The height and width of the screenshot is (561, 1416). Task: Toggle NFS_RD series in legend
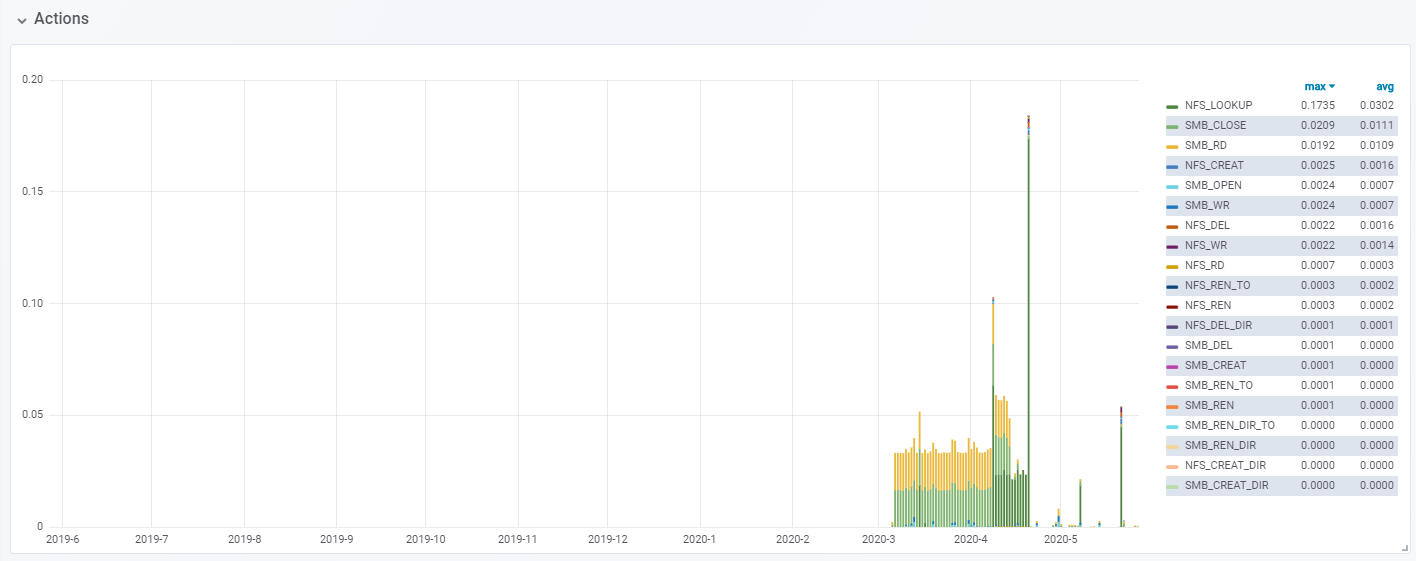[x=1205, y=265]
